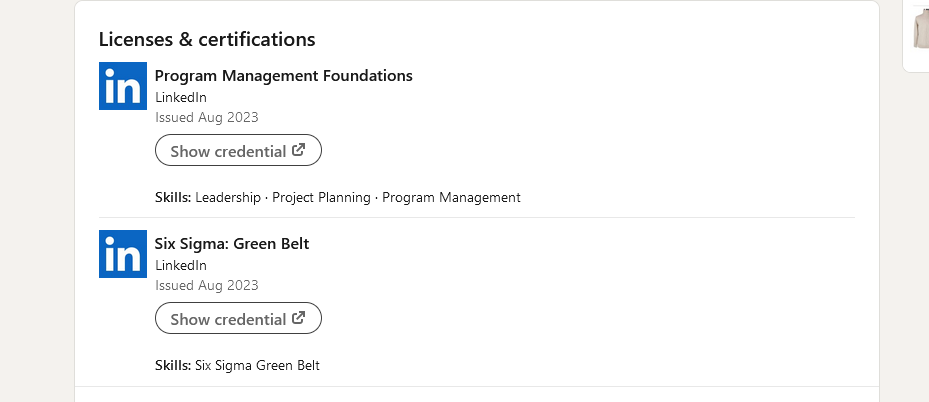Viewport: 929px width, 402px height.
Task: Click external-link icon in Program Management credential button
Action: [299, 150]
